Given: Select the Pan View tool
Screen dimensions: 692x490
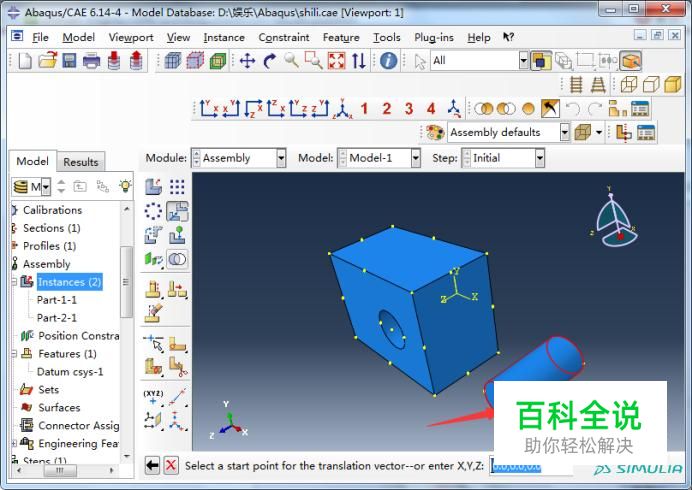Looking at the screenshot, I should 247,60.
